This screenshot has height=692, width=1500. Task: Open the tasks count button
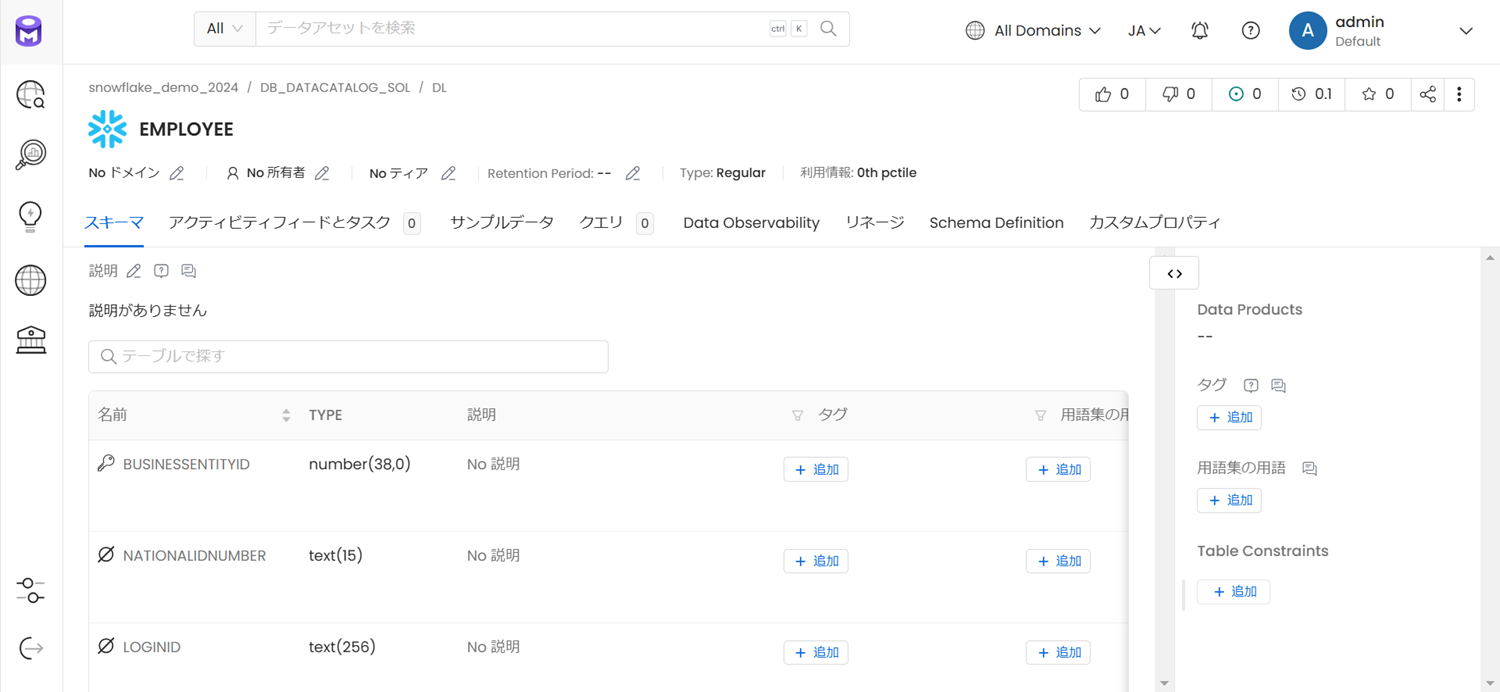click(x=1244, y=94)
